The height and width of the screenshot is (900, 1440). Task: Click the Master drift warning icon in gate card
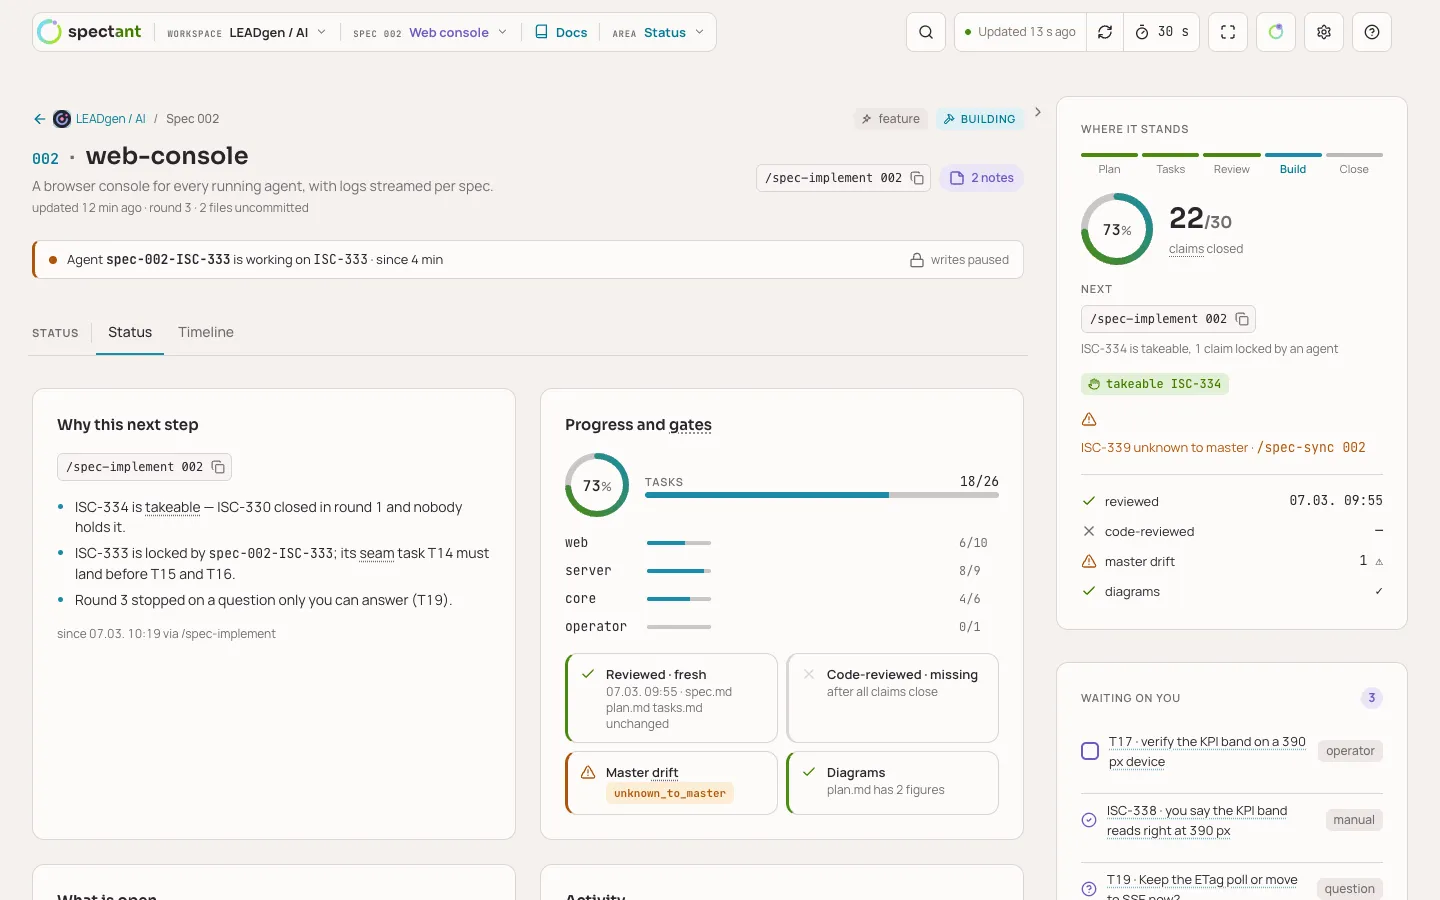(588, 773)
